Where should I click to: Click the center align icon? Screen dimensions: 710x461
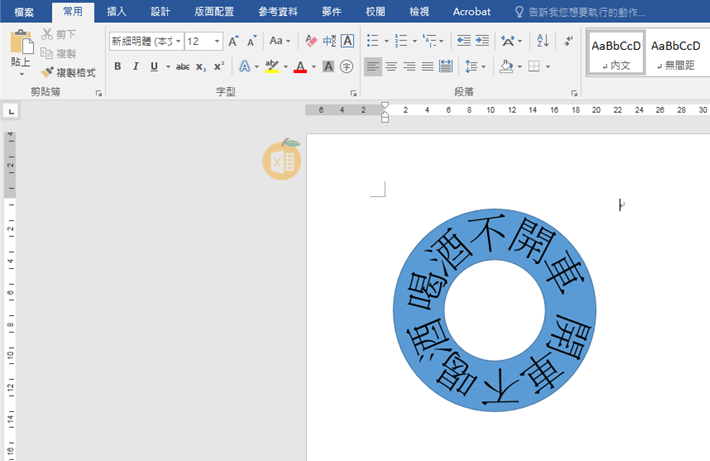click(391, 67)
